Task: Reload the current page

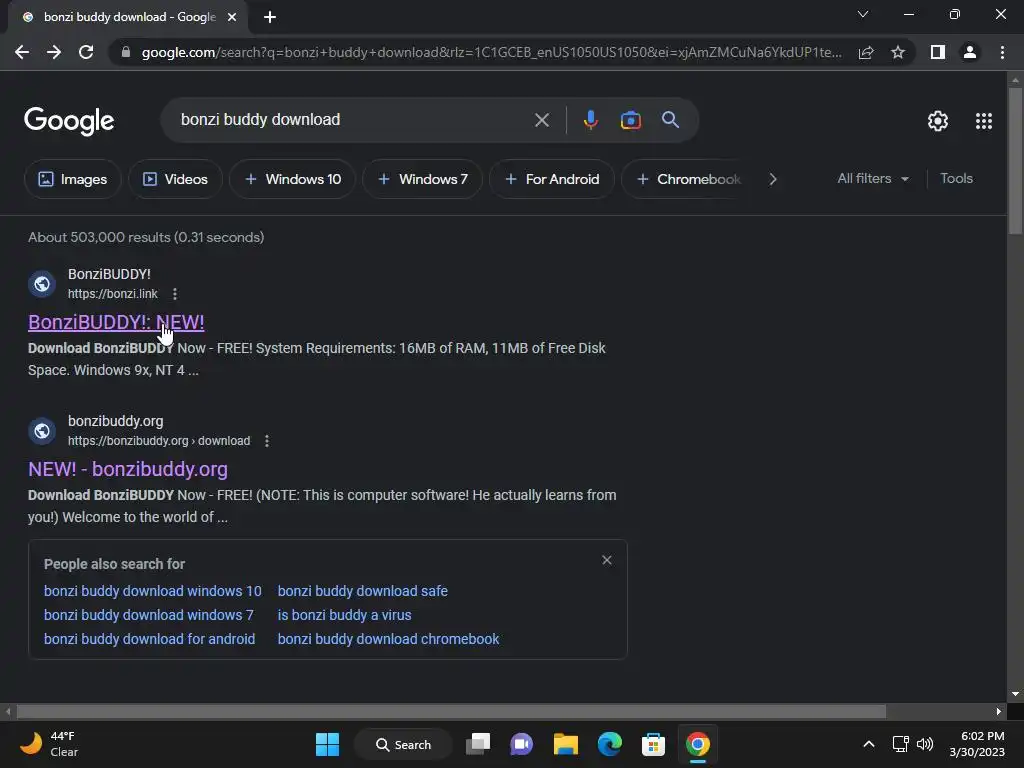Action: (86, 52)
